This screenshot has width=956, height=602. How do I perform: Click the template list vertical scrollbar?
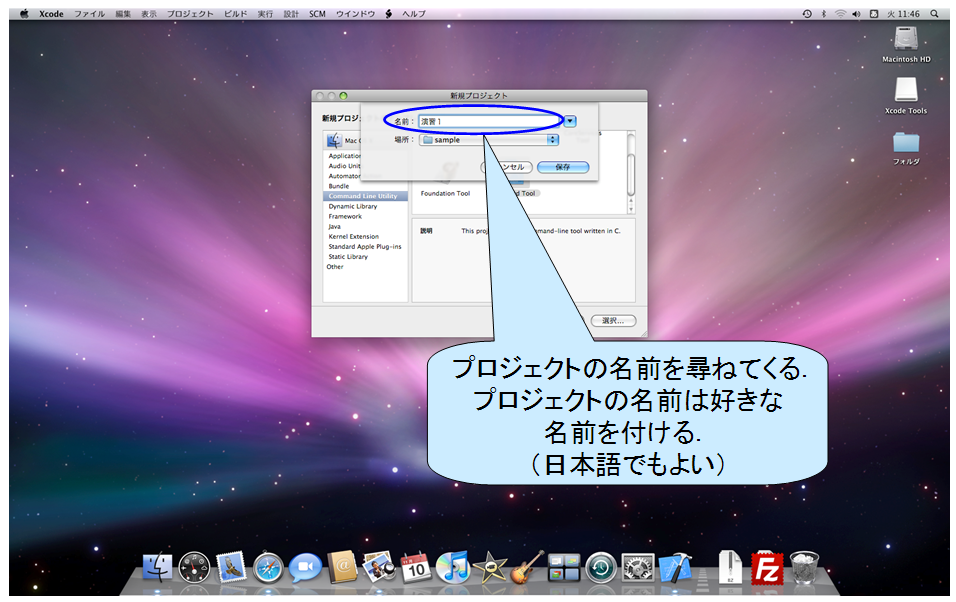[631, 172]
